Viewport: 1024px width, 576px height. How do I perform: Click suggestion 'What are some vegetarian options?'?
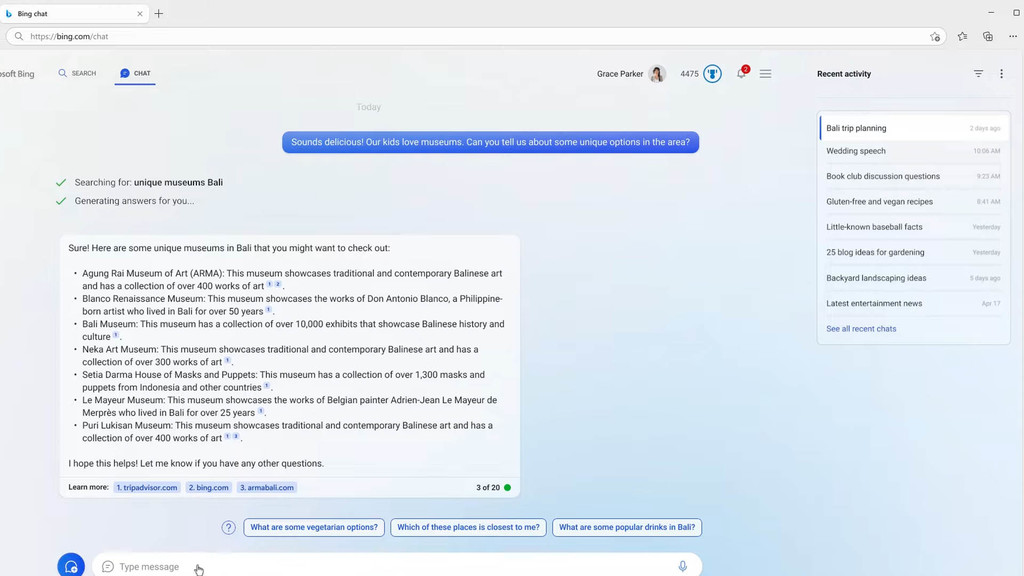pyautogui.click(x=314, y=527)
